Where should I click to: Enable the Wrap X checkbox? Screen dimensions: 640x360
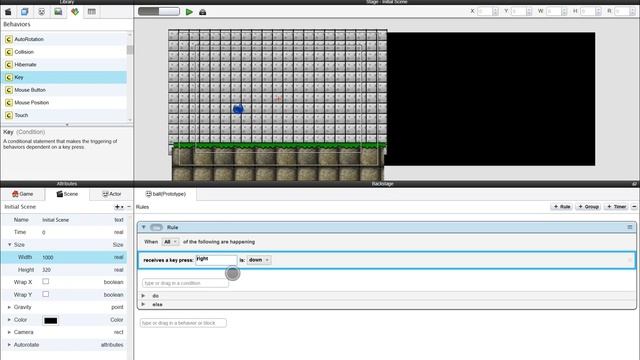coord(46,282)
